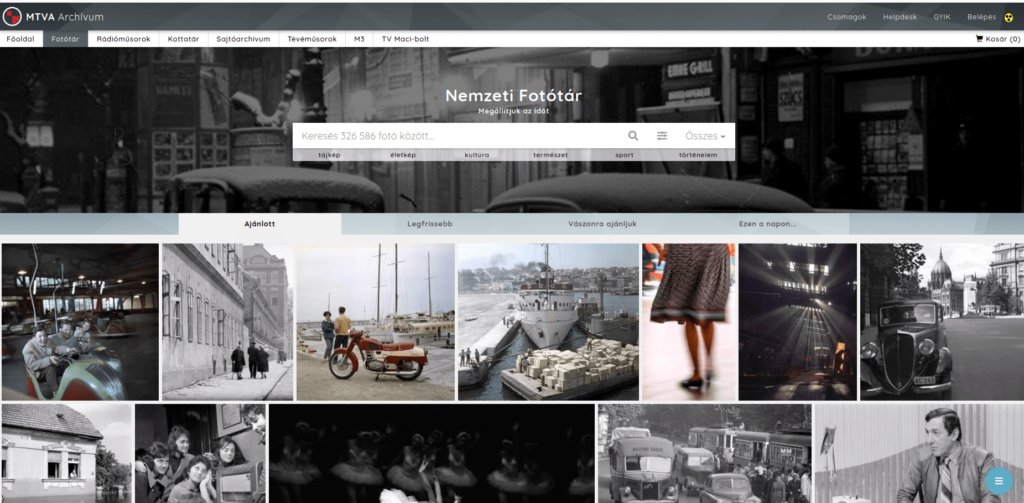
Task: Open the floating blue menu button
Action: click(996, 481)
